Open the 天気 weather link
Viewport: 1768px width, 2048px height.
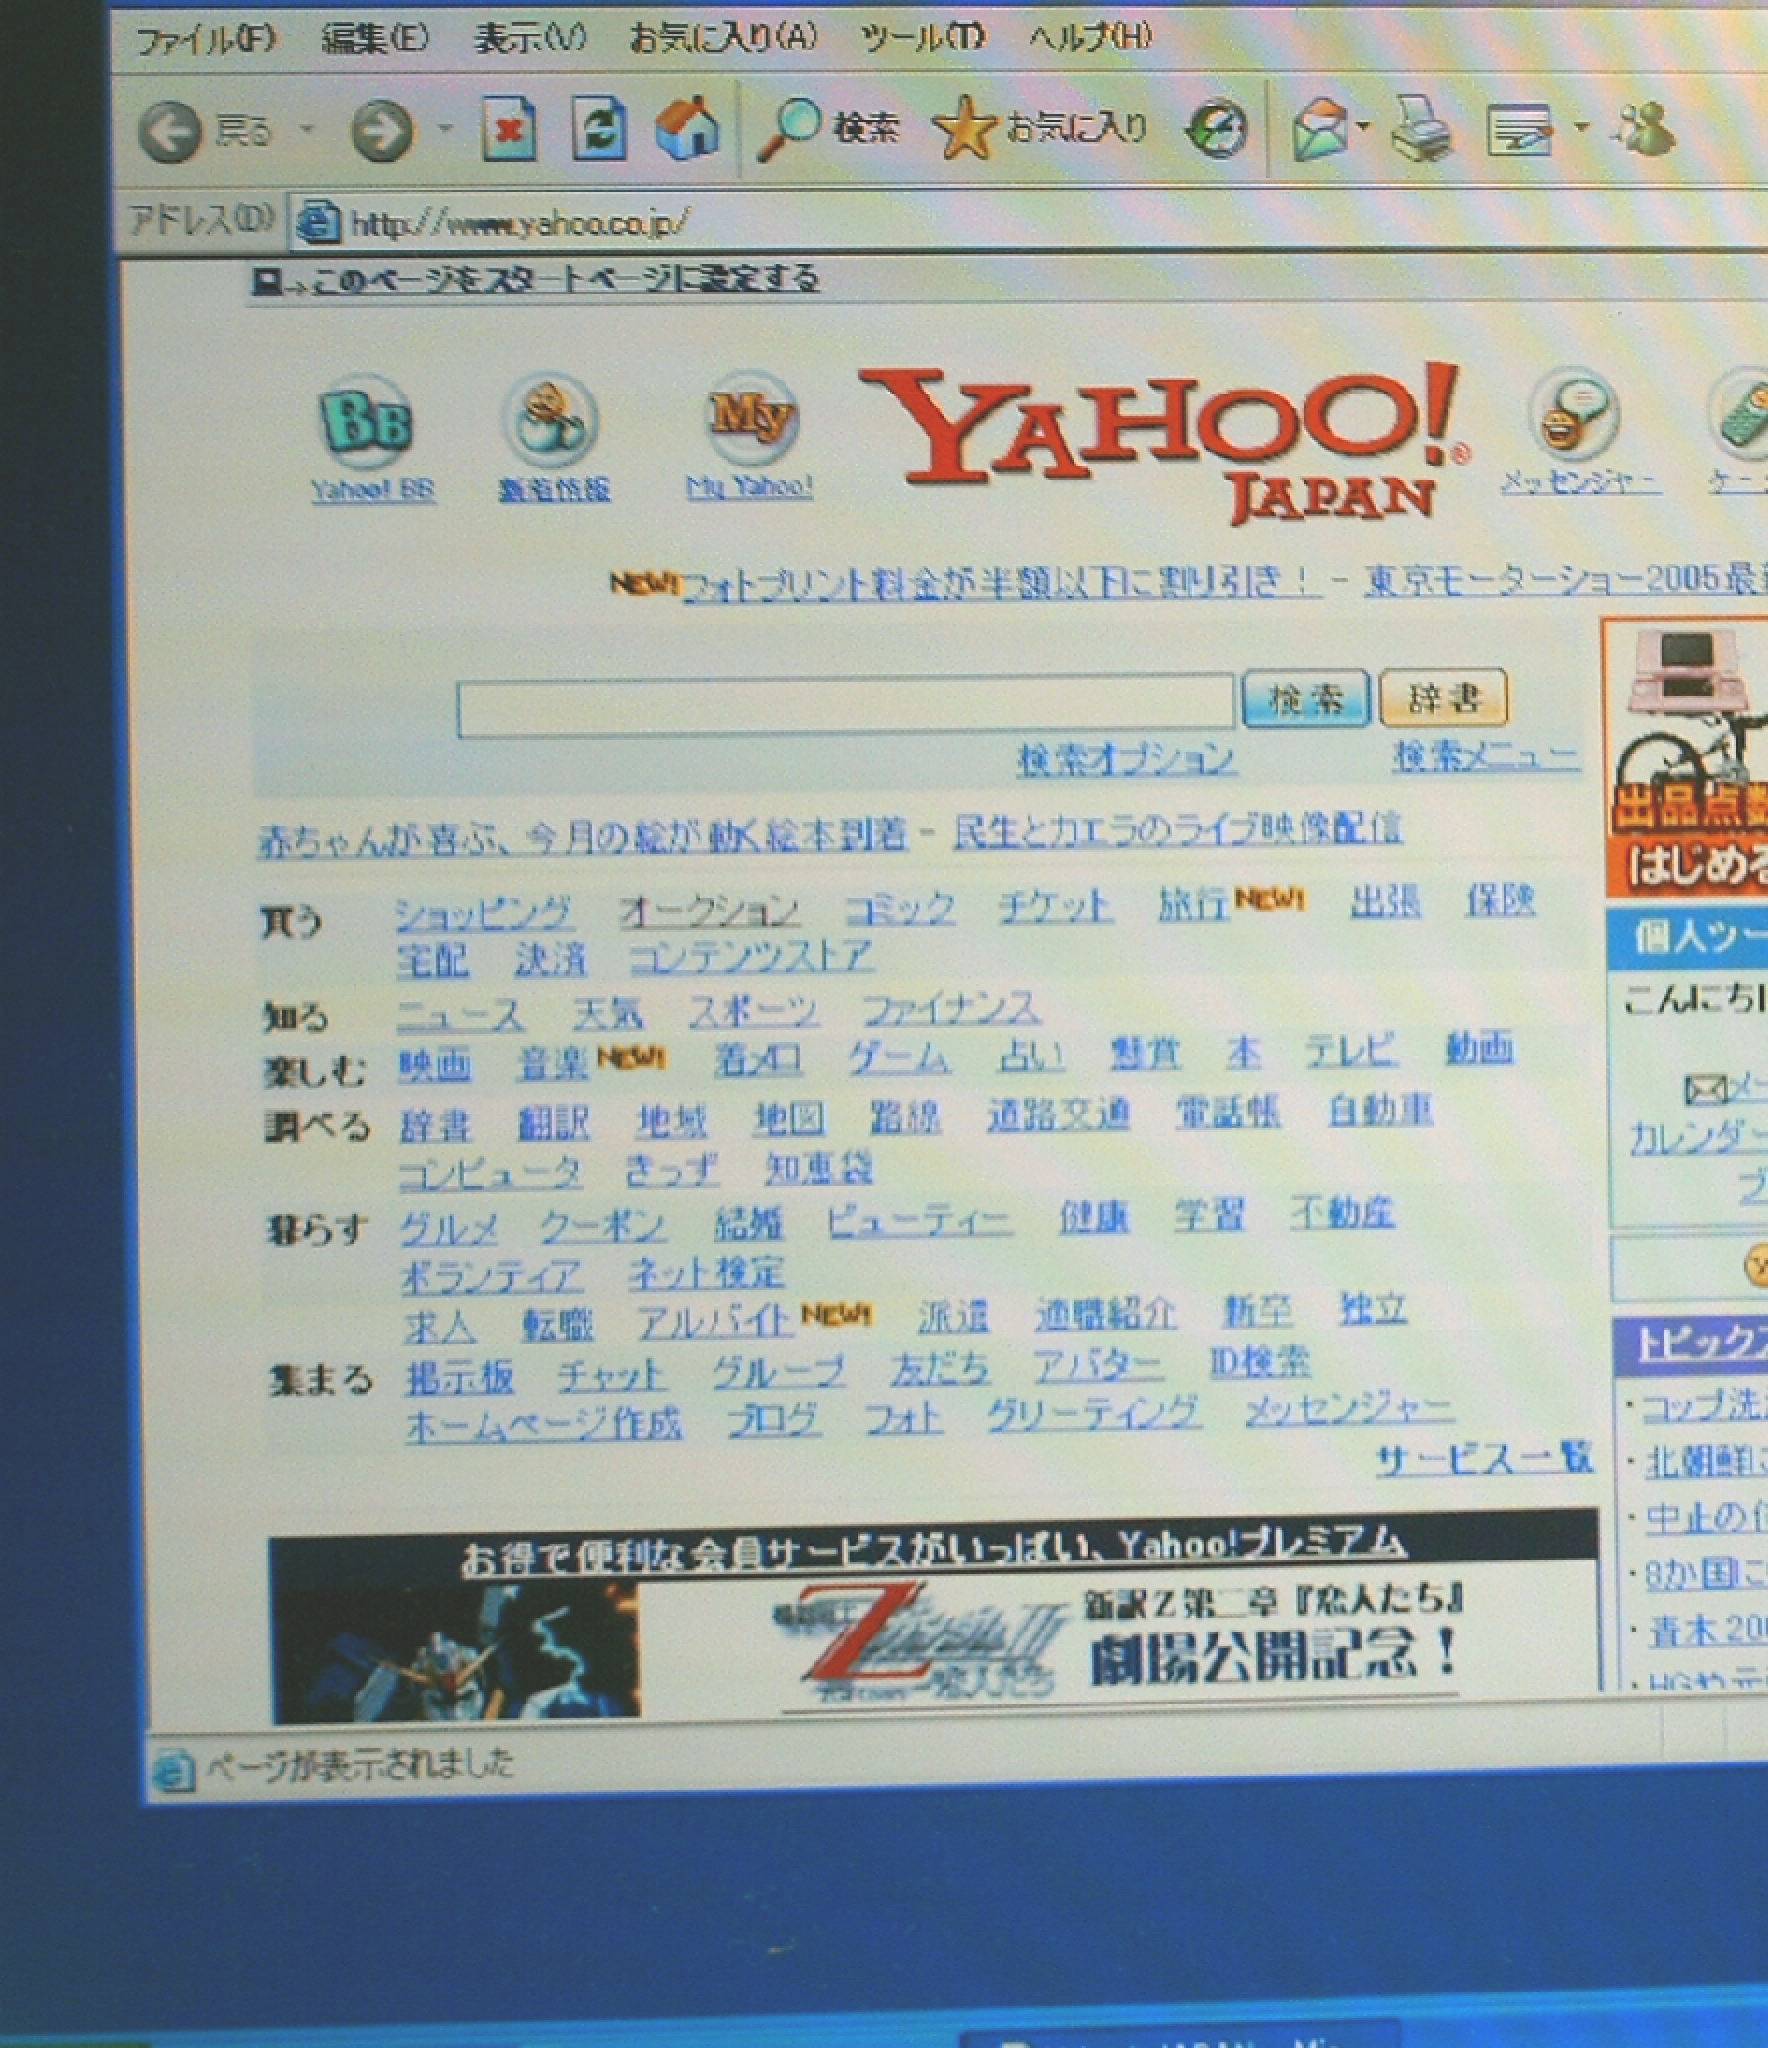point(608,1014)
